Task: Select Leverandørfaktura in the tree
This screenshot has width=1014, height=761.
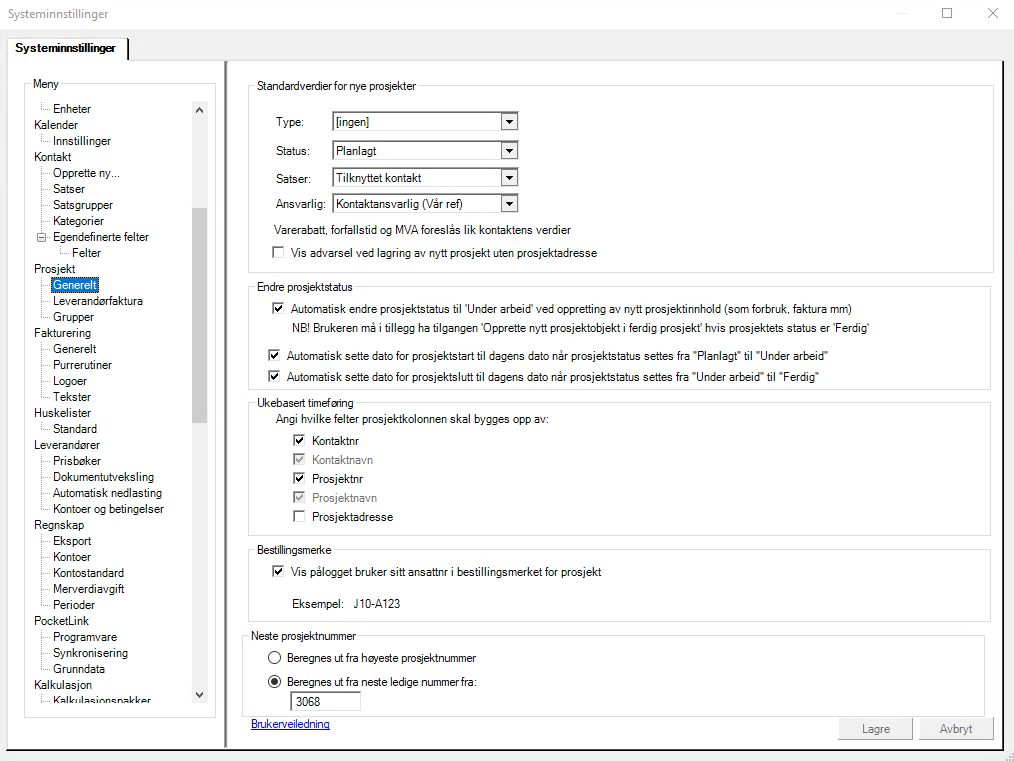Action: coord(98,301)
